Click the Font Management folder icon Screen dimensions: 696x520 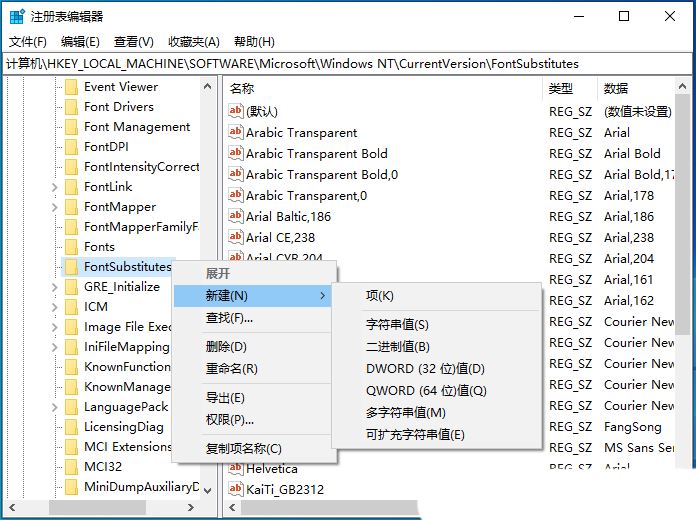click(71, 127)
